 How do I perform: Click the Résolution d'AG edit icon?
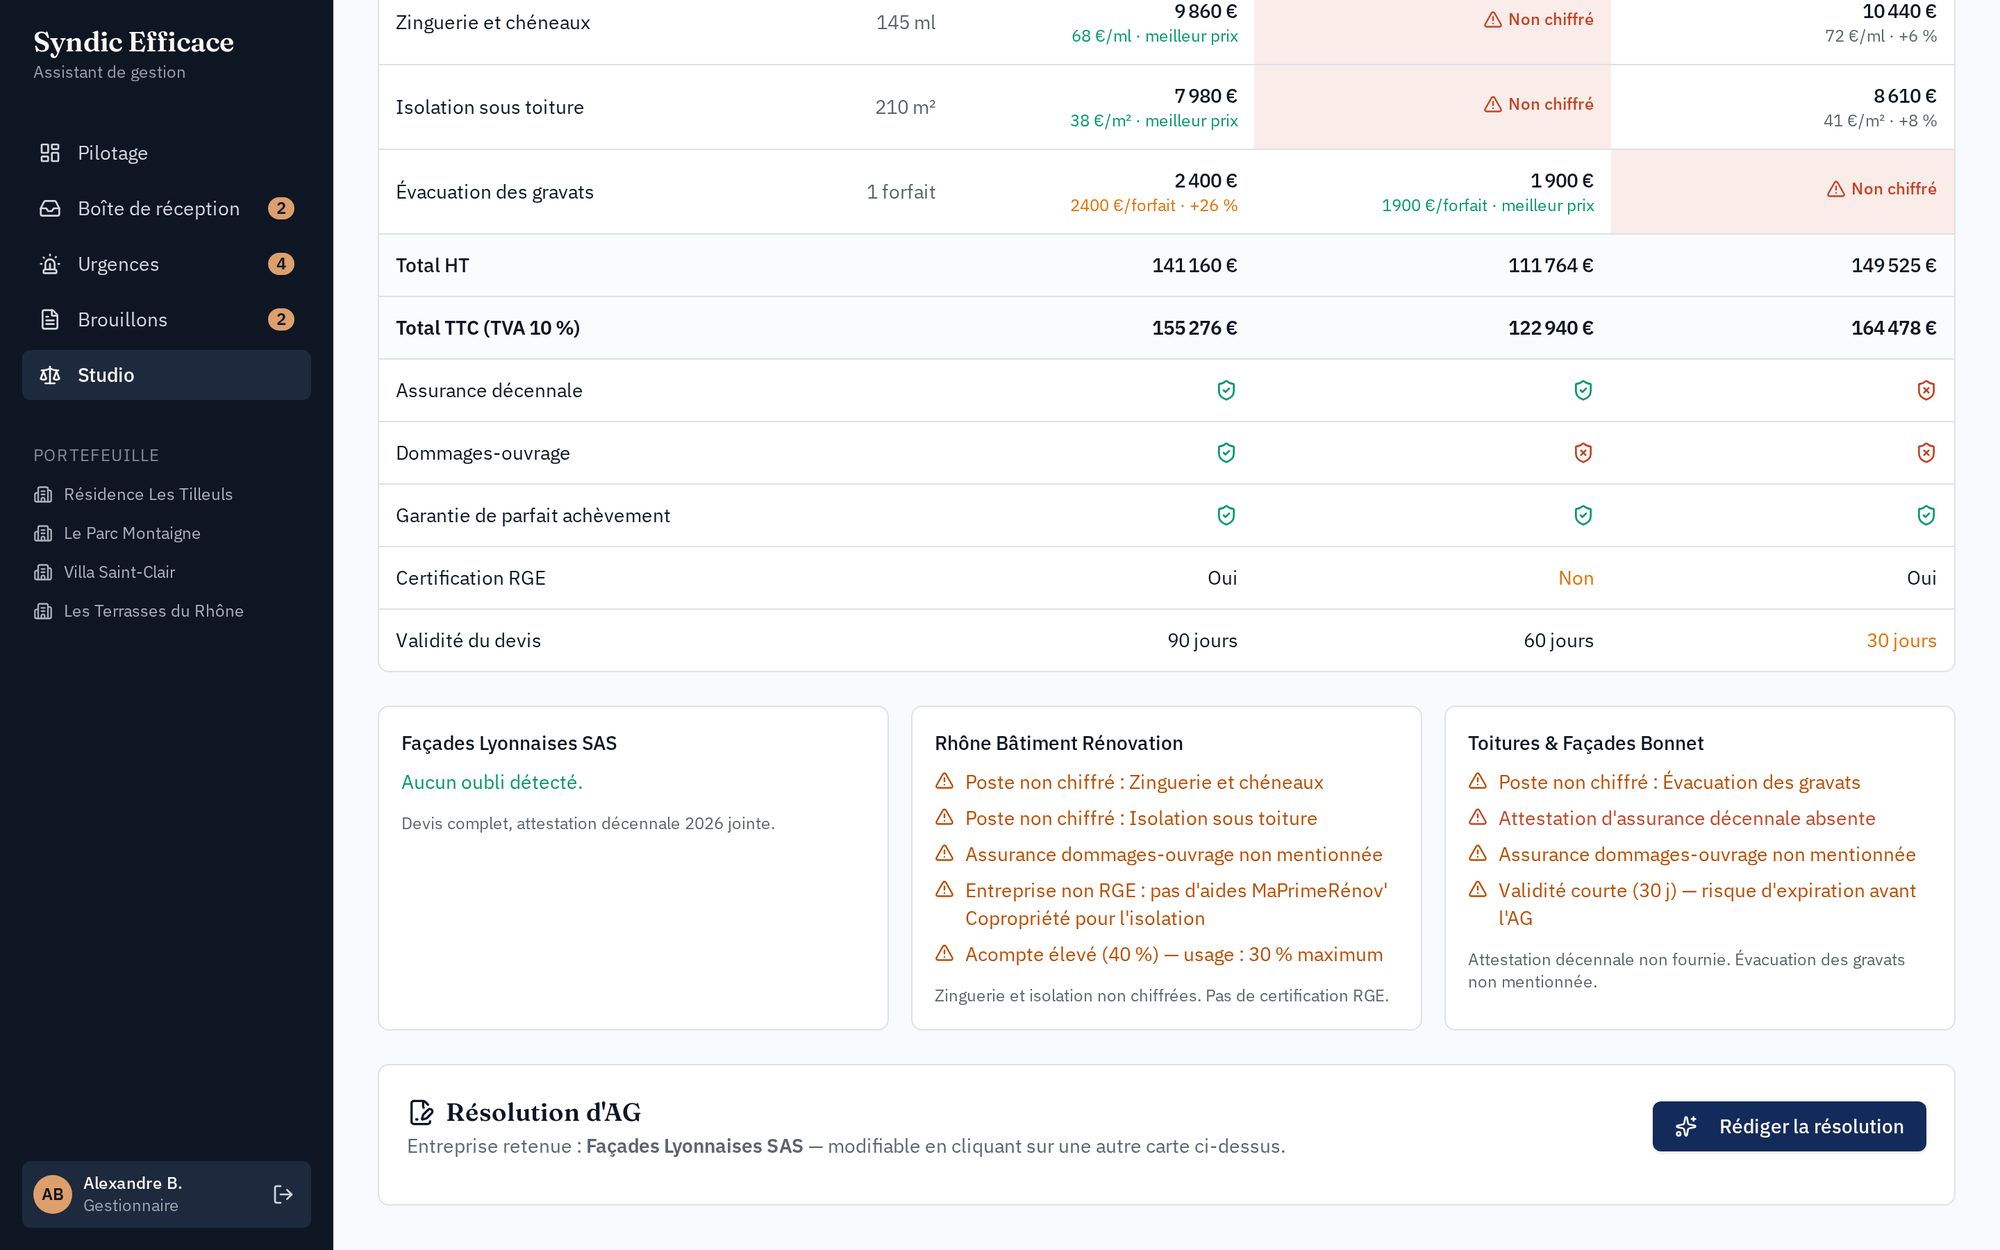pyautogui.click(x=421, y=1112)
